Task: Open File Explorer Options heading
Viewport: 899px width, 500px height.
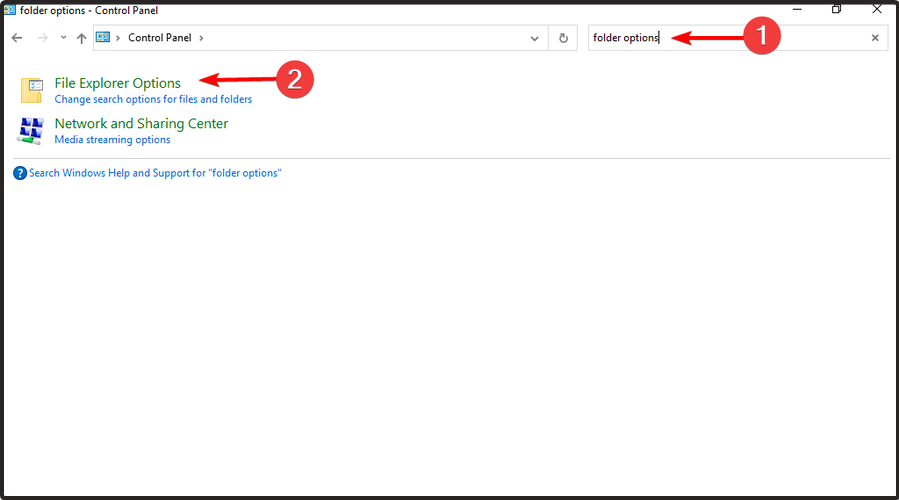Action: (118, 83)
